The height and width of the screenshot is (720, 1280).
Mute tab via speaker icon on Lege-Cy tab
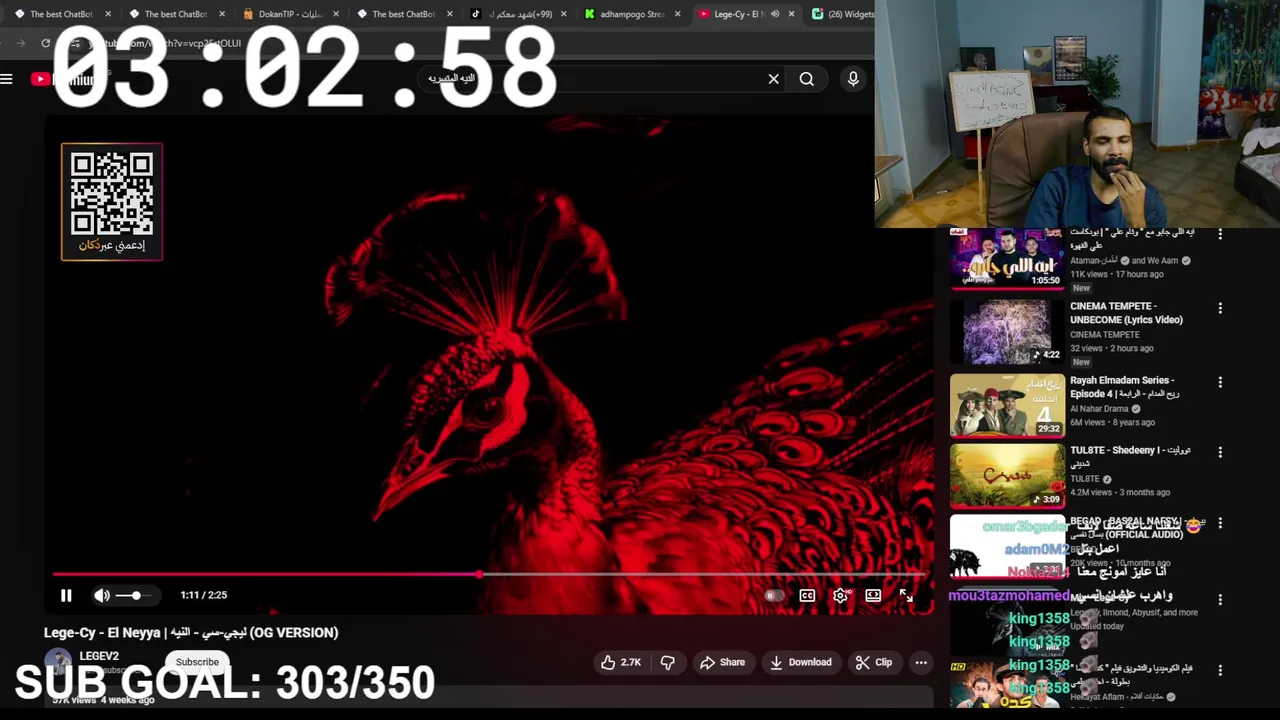click(774, 14)
